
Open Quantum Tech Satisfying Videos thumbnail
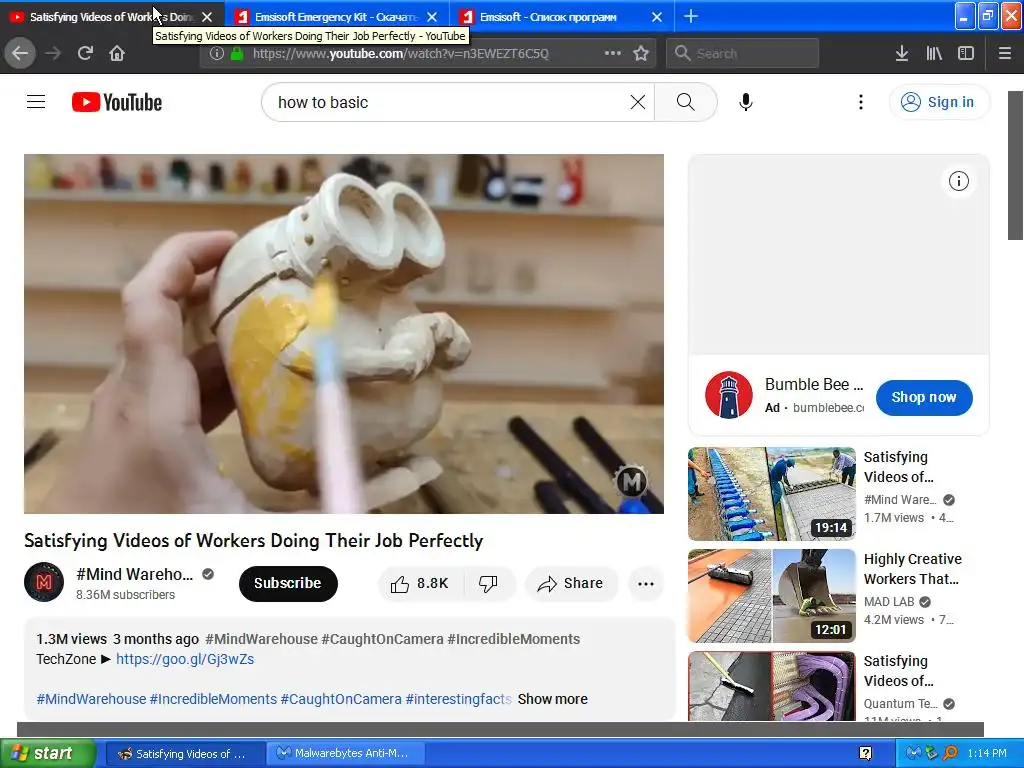(771, 686)
